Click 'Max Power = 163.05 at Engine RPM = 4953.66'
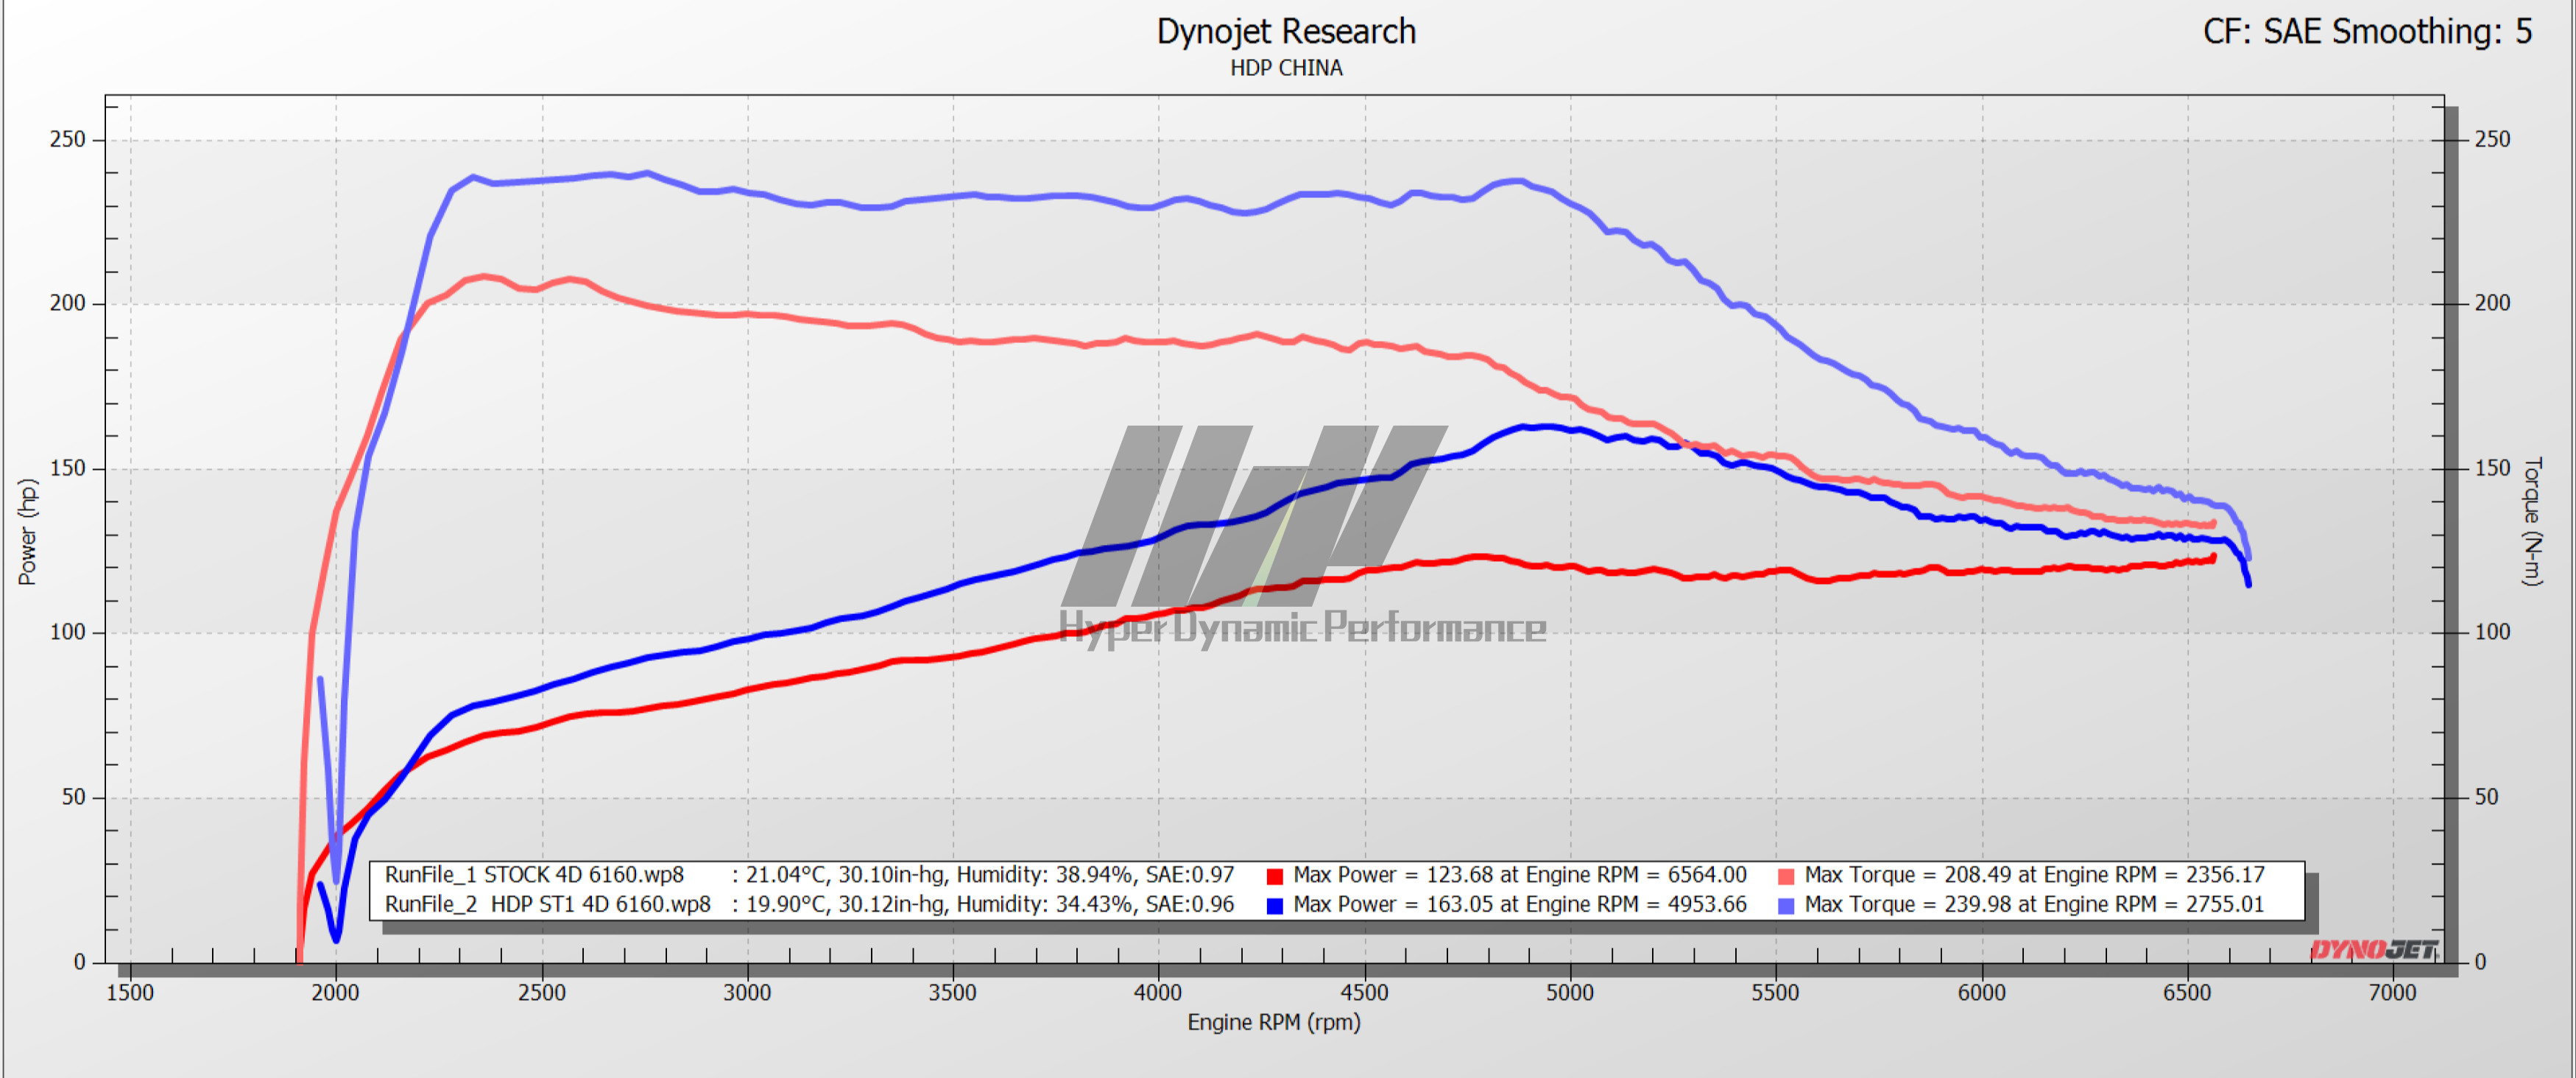 click(1520, 904)
